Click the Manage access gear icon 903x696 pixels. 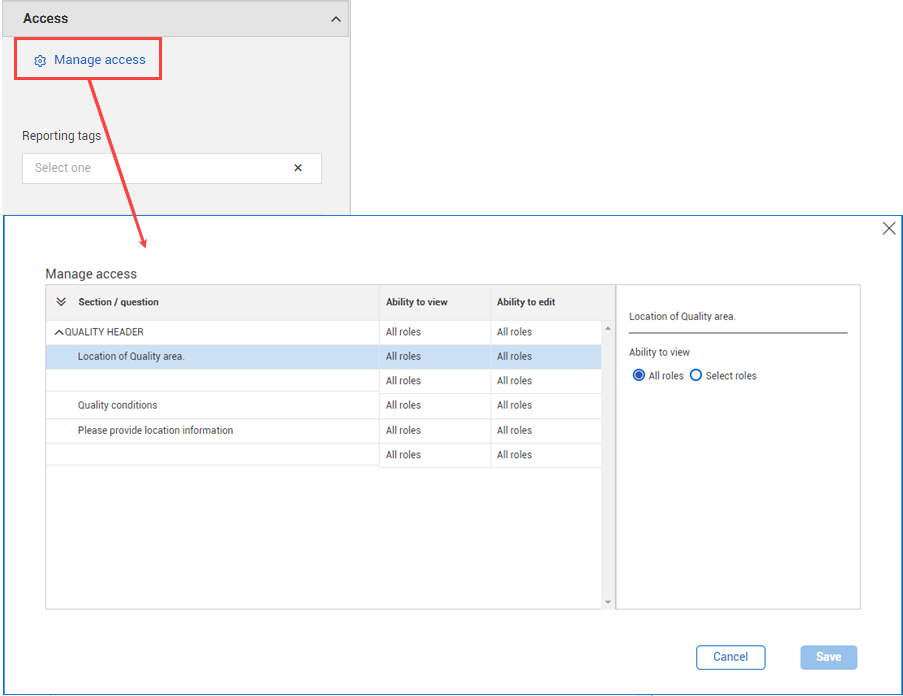[40, 61]
